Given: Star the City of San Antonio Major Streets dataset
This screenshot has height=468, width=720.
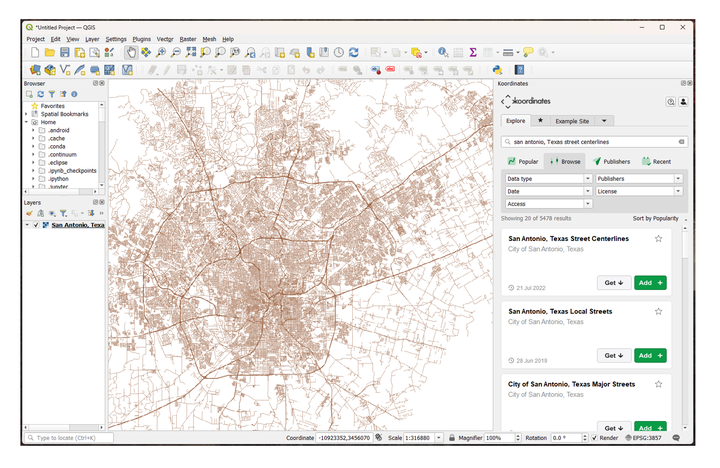Looking at the screenshot, I should point(658,384).
